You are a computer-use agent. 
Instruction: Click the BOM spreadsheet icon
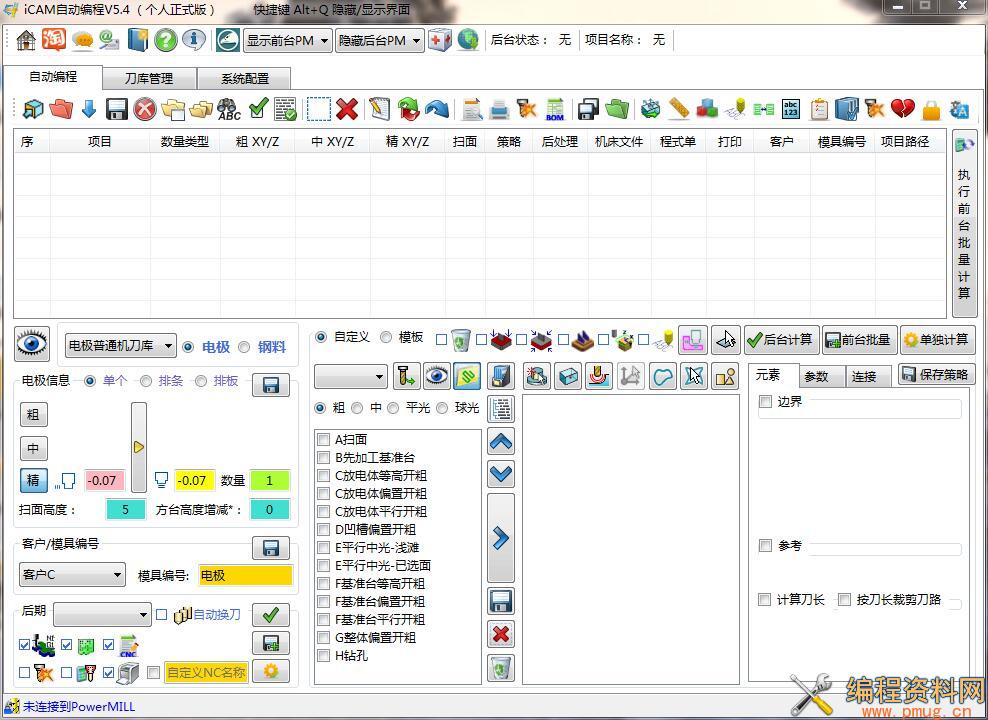click(x=555, y=109)
